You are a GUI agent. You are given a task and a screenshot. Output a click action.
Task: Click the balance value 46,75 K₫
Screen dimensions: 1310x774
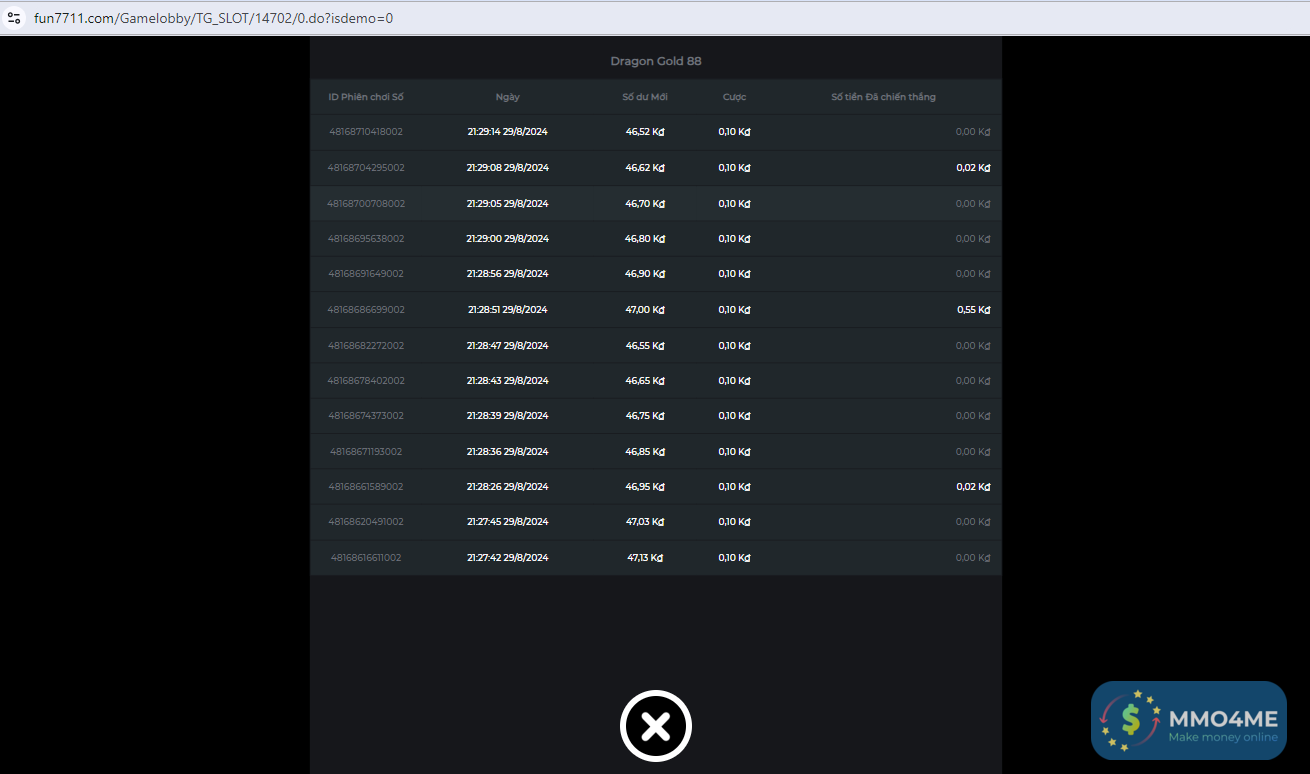point(645,416)
